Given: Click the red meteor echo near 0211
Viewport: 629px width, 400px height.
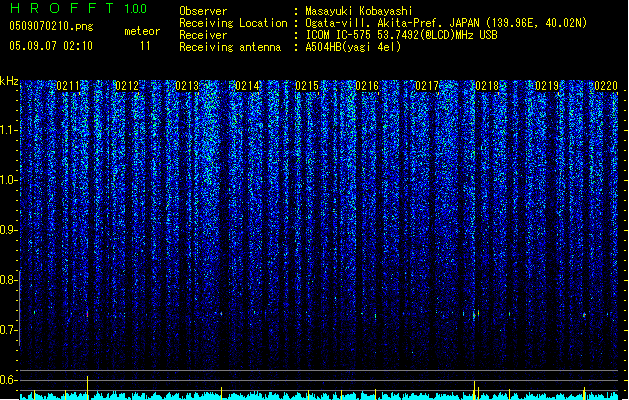Looking at the screenshot, I should tap(87, 315).
